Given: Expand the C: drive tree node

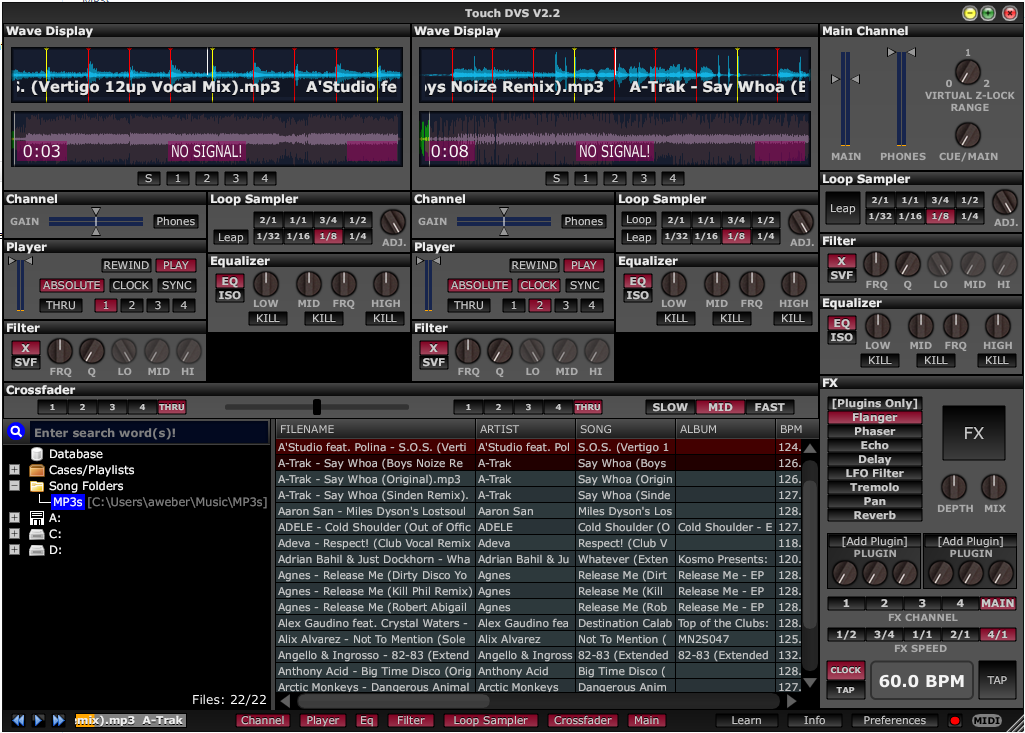Looking at the screenshot, I should 14,534.
